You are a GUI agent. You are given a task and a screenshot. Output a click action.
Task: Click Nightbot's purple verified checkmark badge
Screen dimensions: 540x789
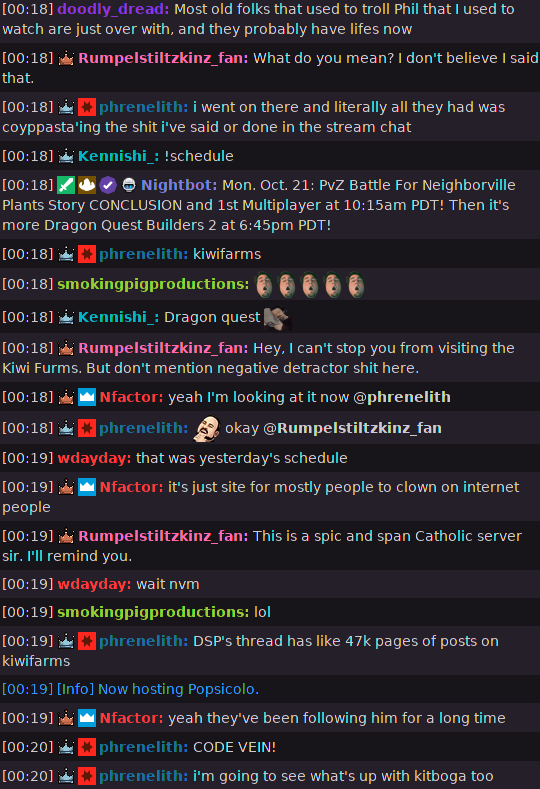tap(108, 185)
